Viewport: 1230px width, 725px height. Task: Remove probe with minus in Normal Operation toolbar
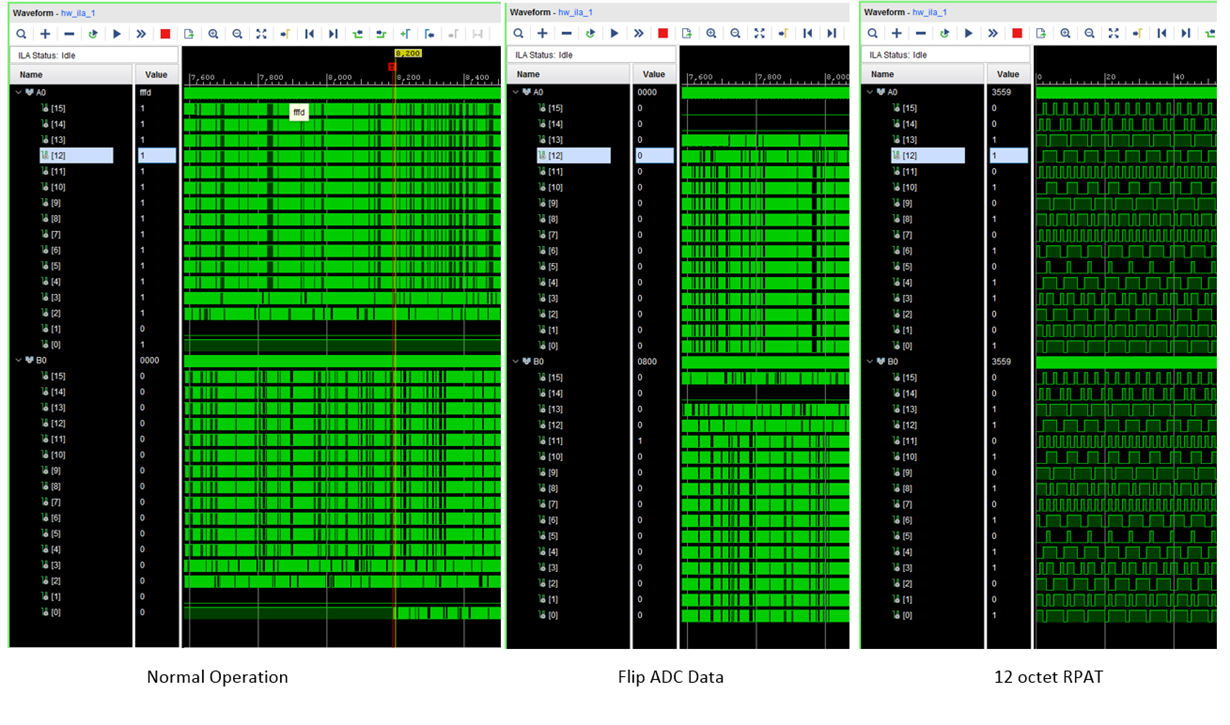[69, 33]
